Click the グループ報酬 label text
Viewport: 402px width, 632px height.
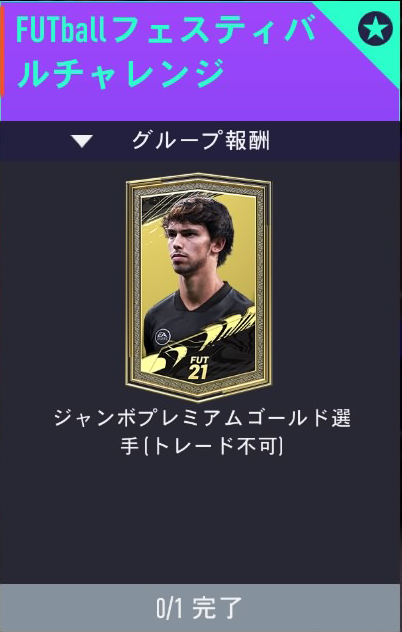pos(201,141)
